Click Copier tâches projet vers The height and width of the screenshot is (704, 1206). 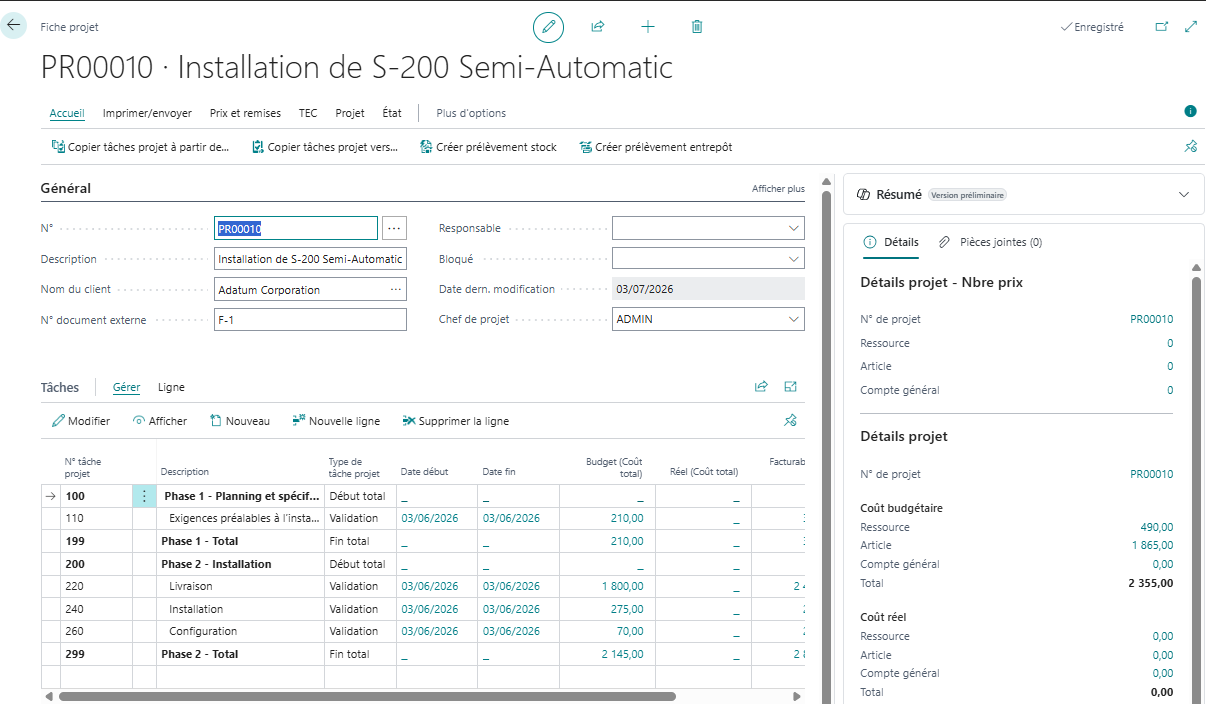(x=325, y=147)
